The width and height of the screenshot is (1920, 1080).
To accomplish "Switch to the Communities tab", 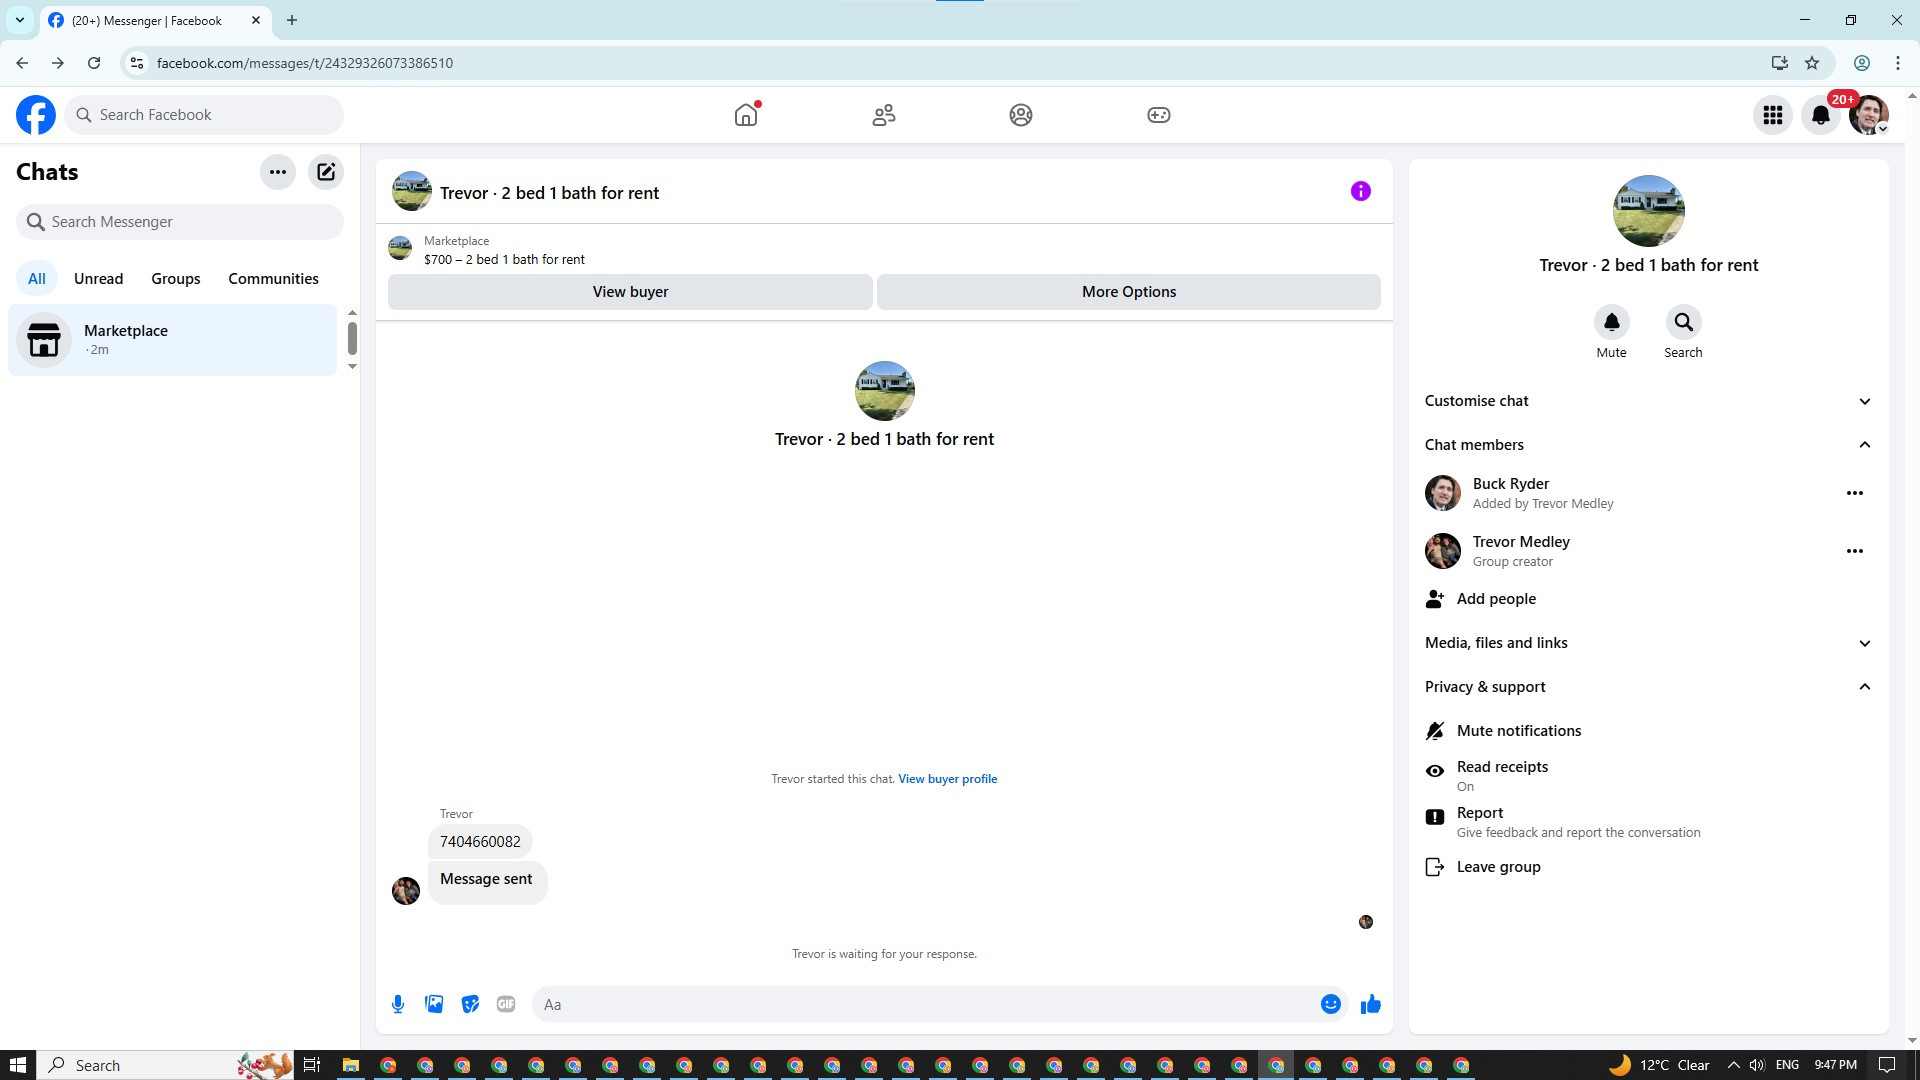I will [x=273, y=279].
